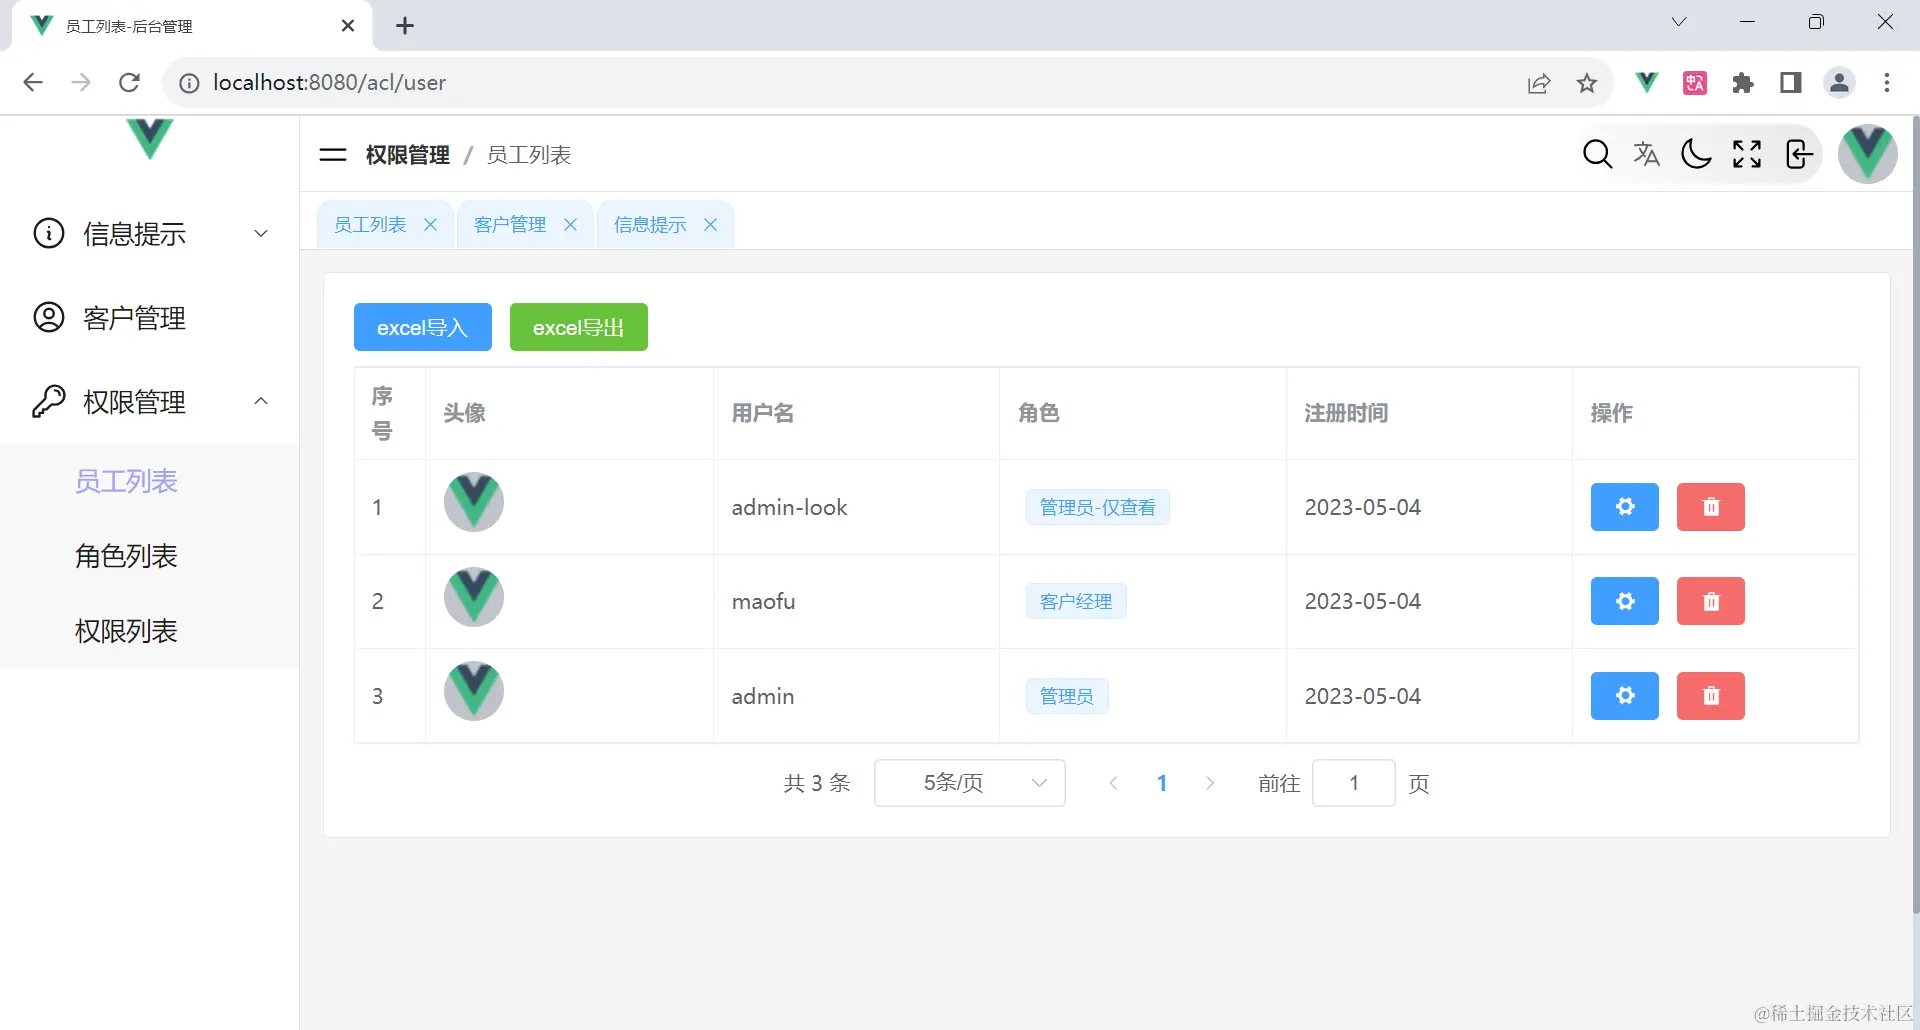Click the logout icon in header
Image resolution: width=1920 pixels, height=1030 pixels.
pos(1799,154)
